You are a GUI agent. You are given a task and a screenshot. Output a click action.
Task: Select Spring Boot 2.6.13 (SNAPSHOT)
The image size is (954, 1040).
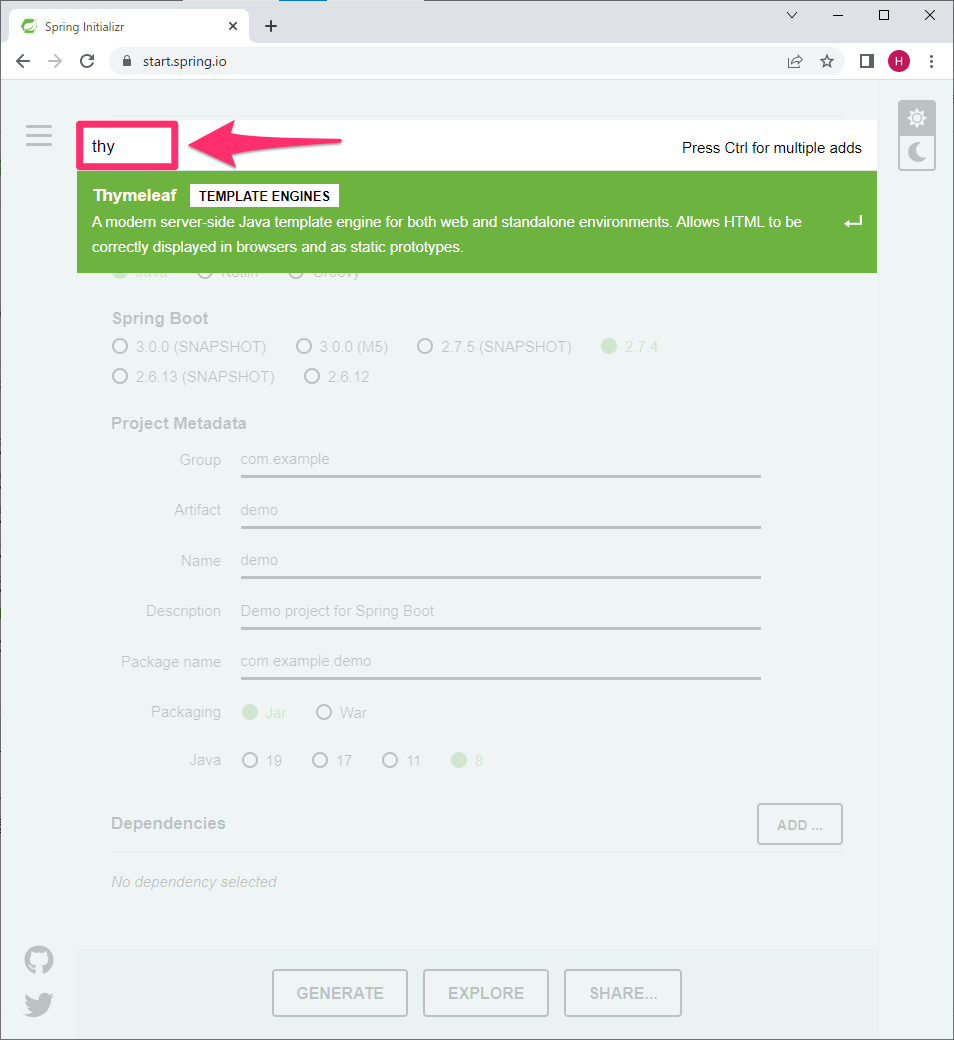(193, 377)
